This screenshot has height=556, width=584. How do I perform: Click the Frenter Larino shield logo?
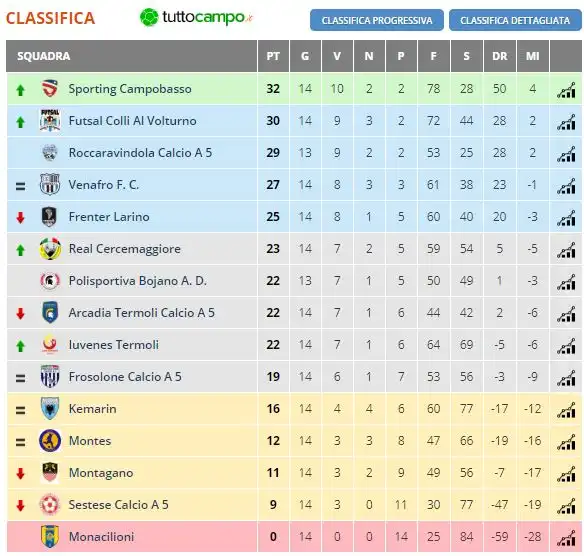pos(49,216)
